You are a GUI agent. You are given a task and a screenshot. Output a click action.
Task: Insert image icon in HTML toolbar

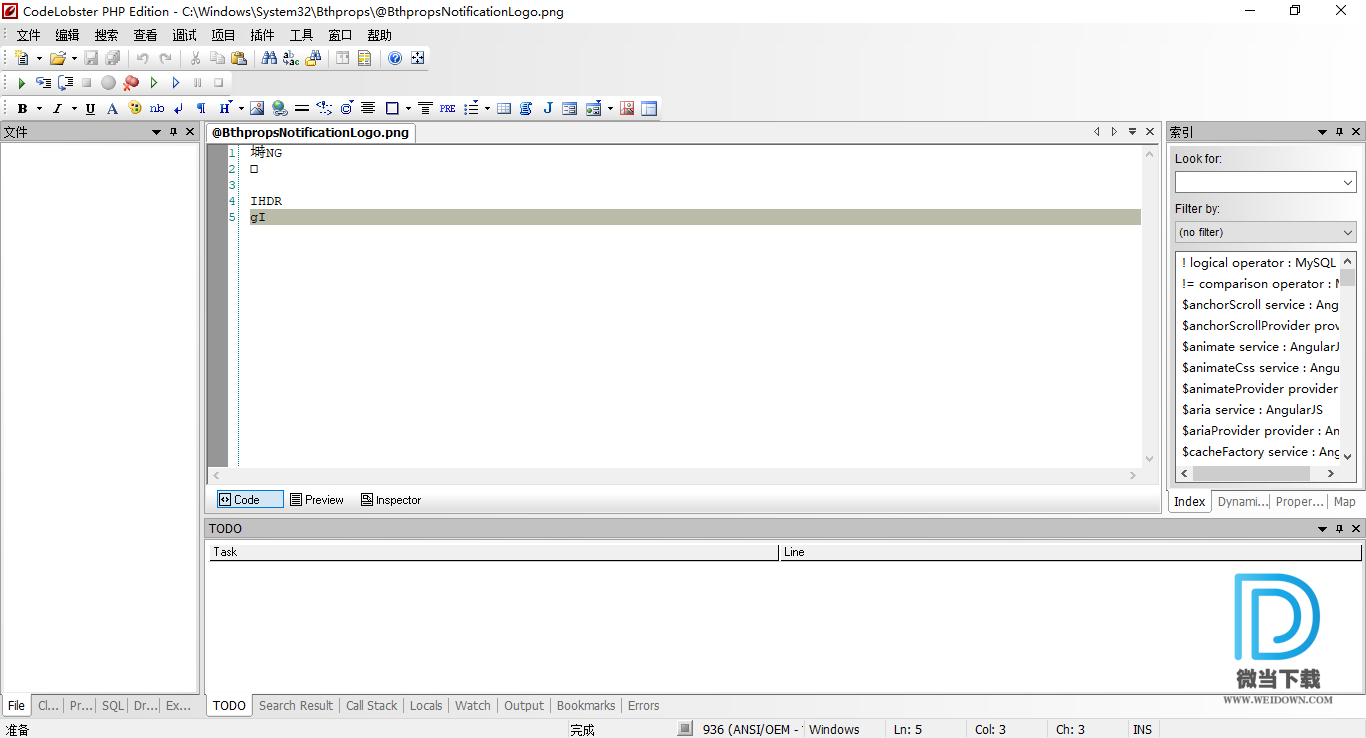257,108
